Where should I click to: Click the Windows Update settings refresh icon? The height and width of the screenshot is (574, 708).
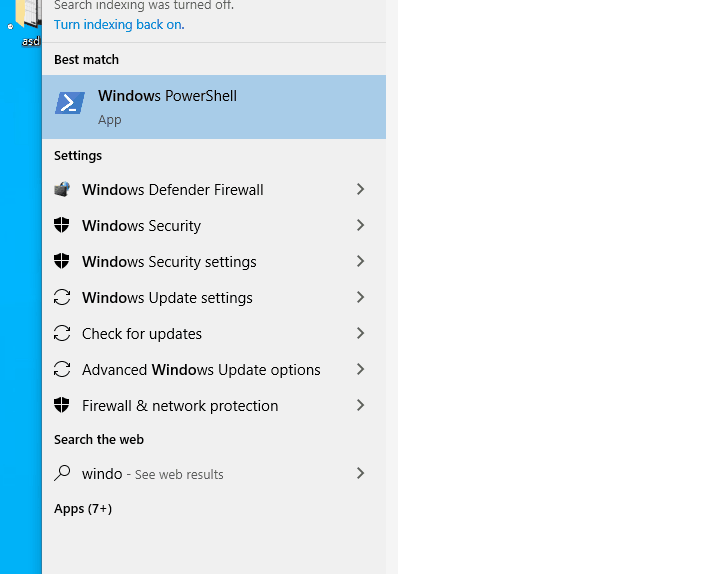pos(62,297)
